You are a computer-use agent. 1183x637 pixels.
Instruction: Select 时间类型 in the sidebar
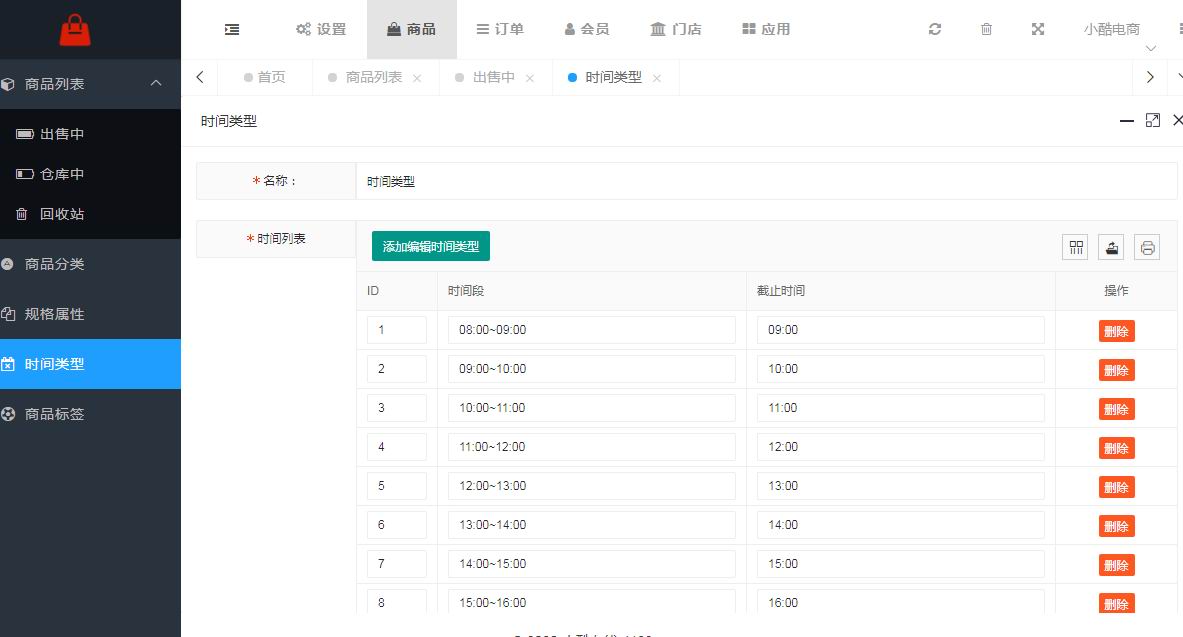(91, 364)
